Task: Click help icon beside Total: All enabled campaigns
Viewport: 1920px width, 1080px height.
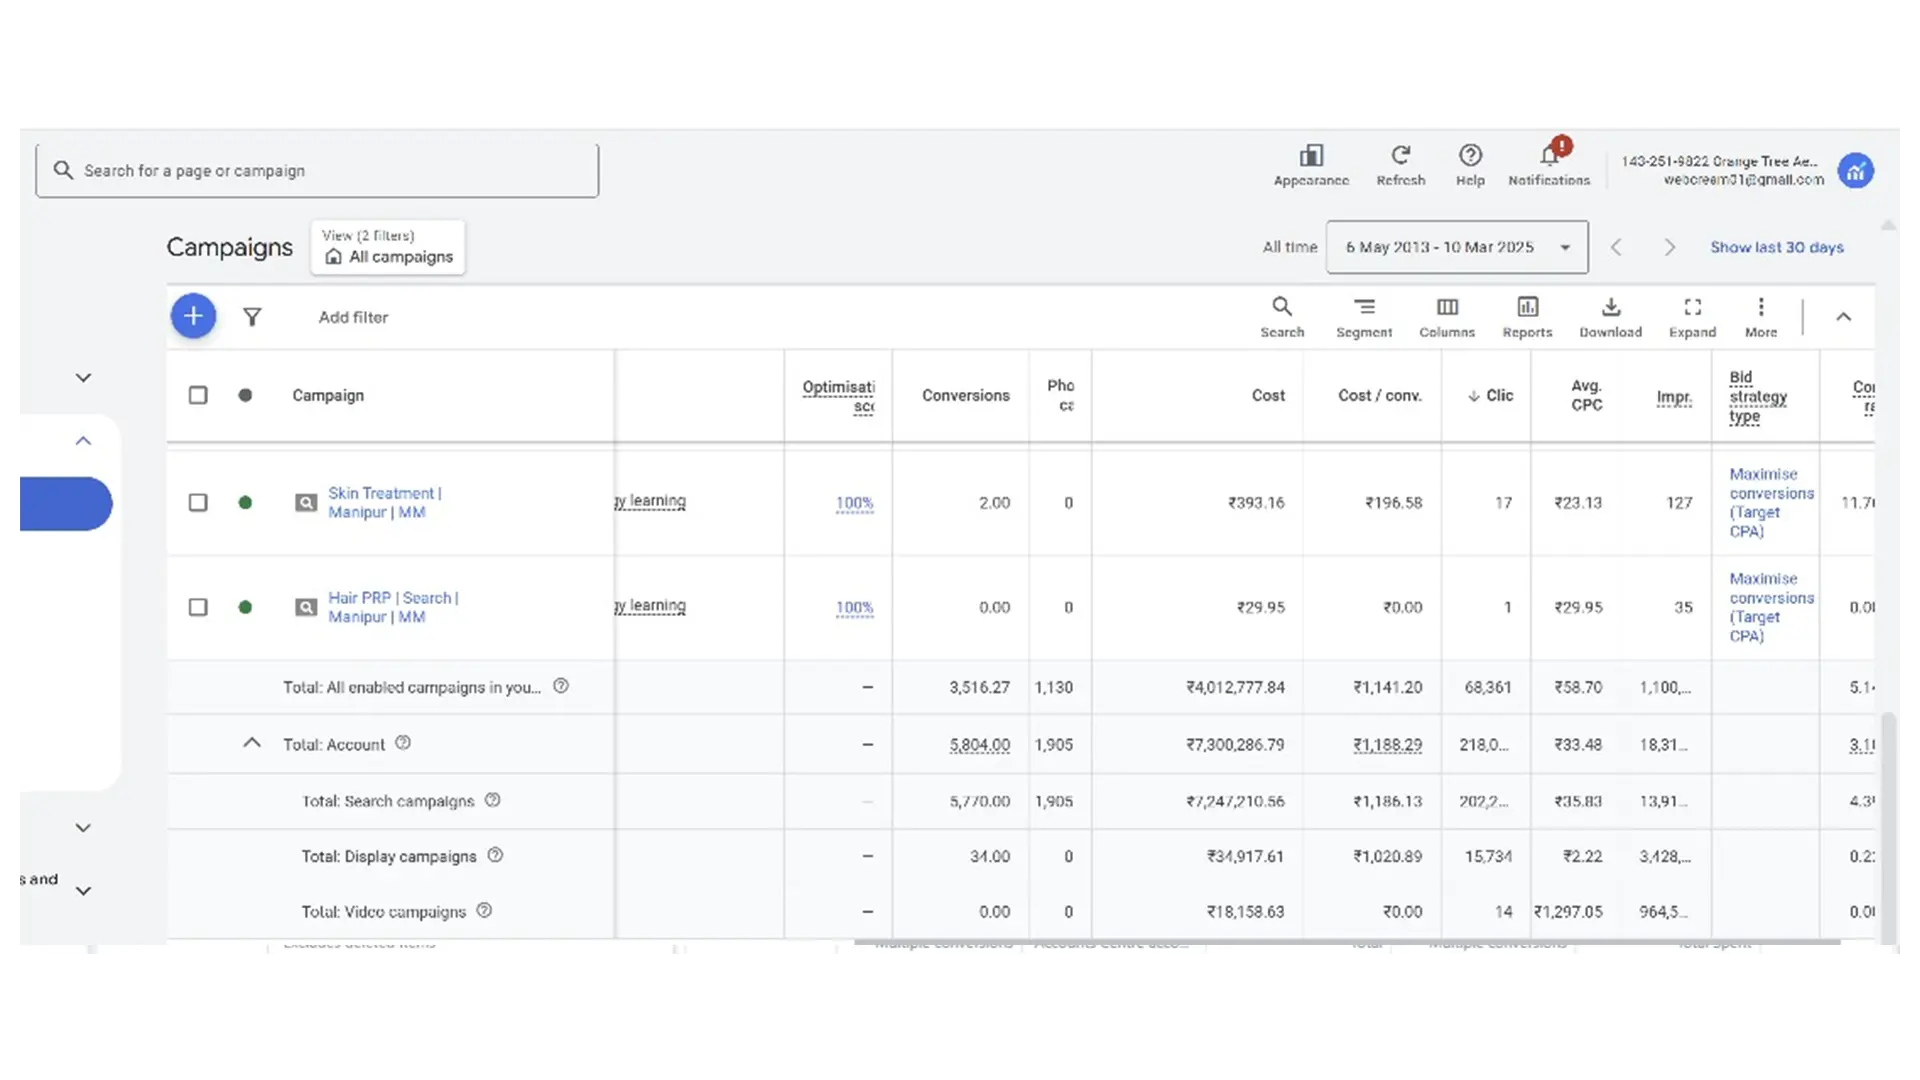Action: point(561,686)
